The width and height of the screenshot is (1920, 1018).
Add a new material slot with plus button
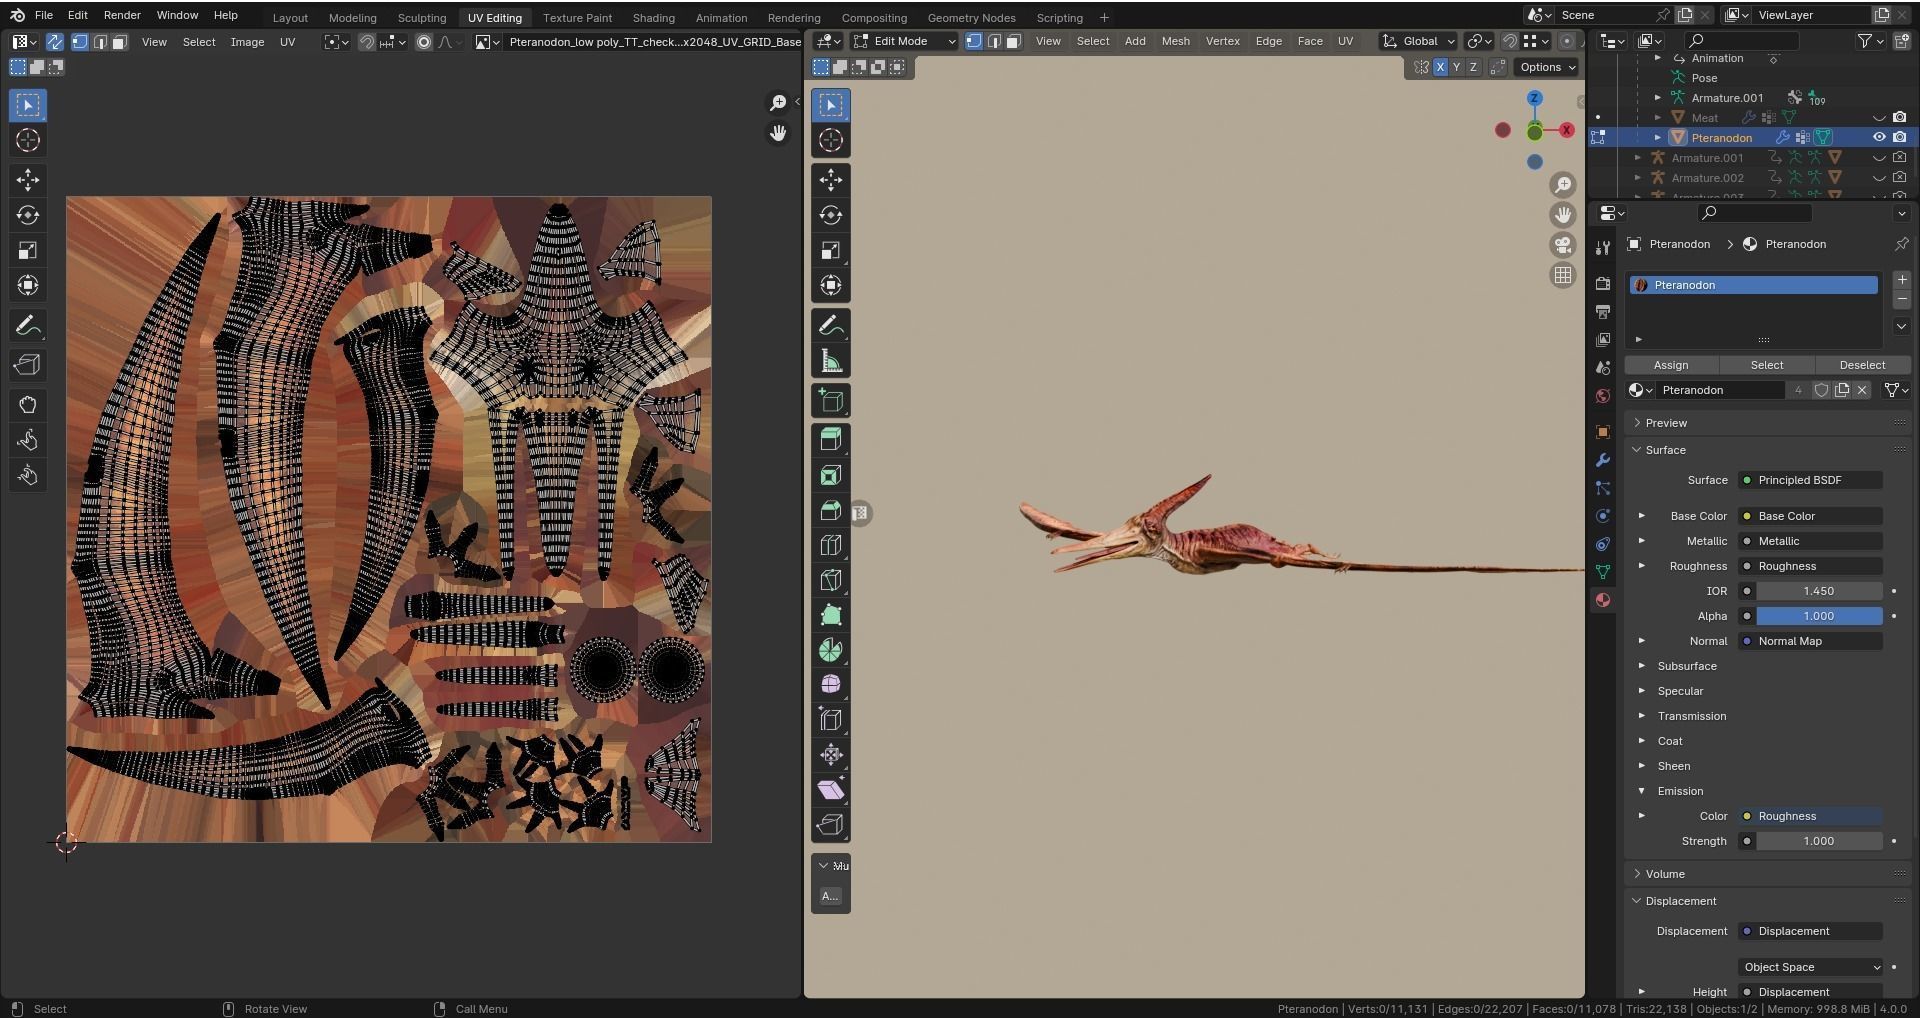pyautogui.click(x=1901, y=281)
